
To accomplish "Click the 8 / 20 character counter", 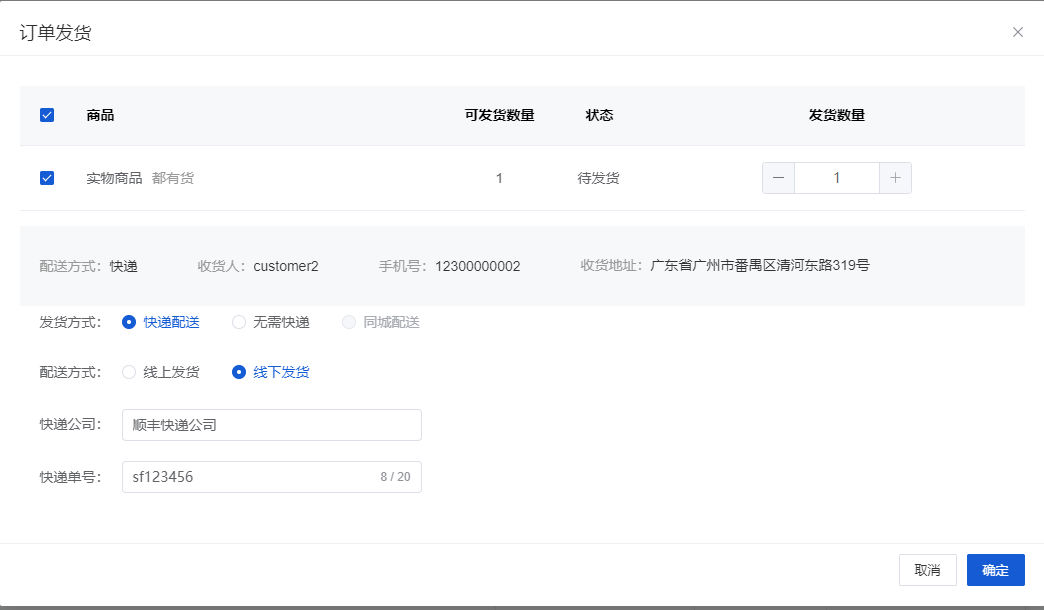I will 395,477.
